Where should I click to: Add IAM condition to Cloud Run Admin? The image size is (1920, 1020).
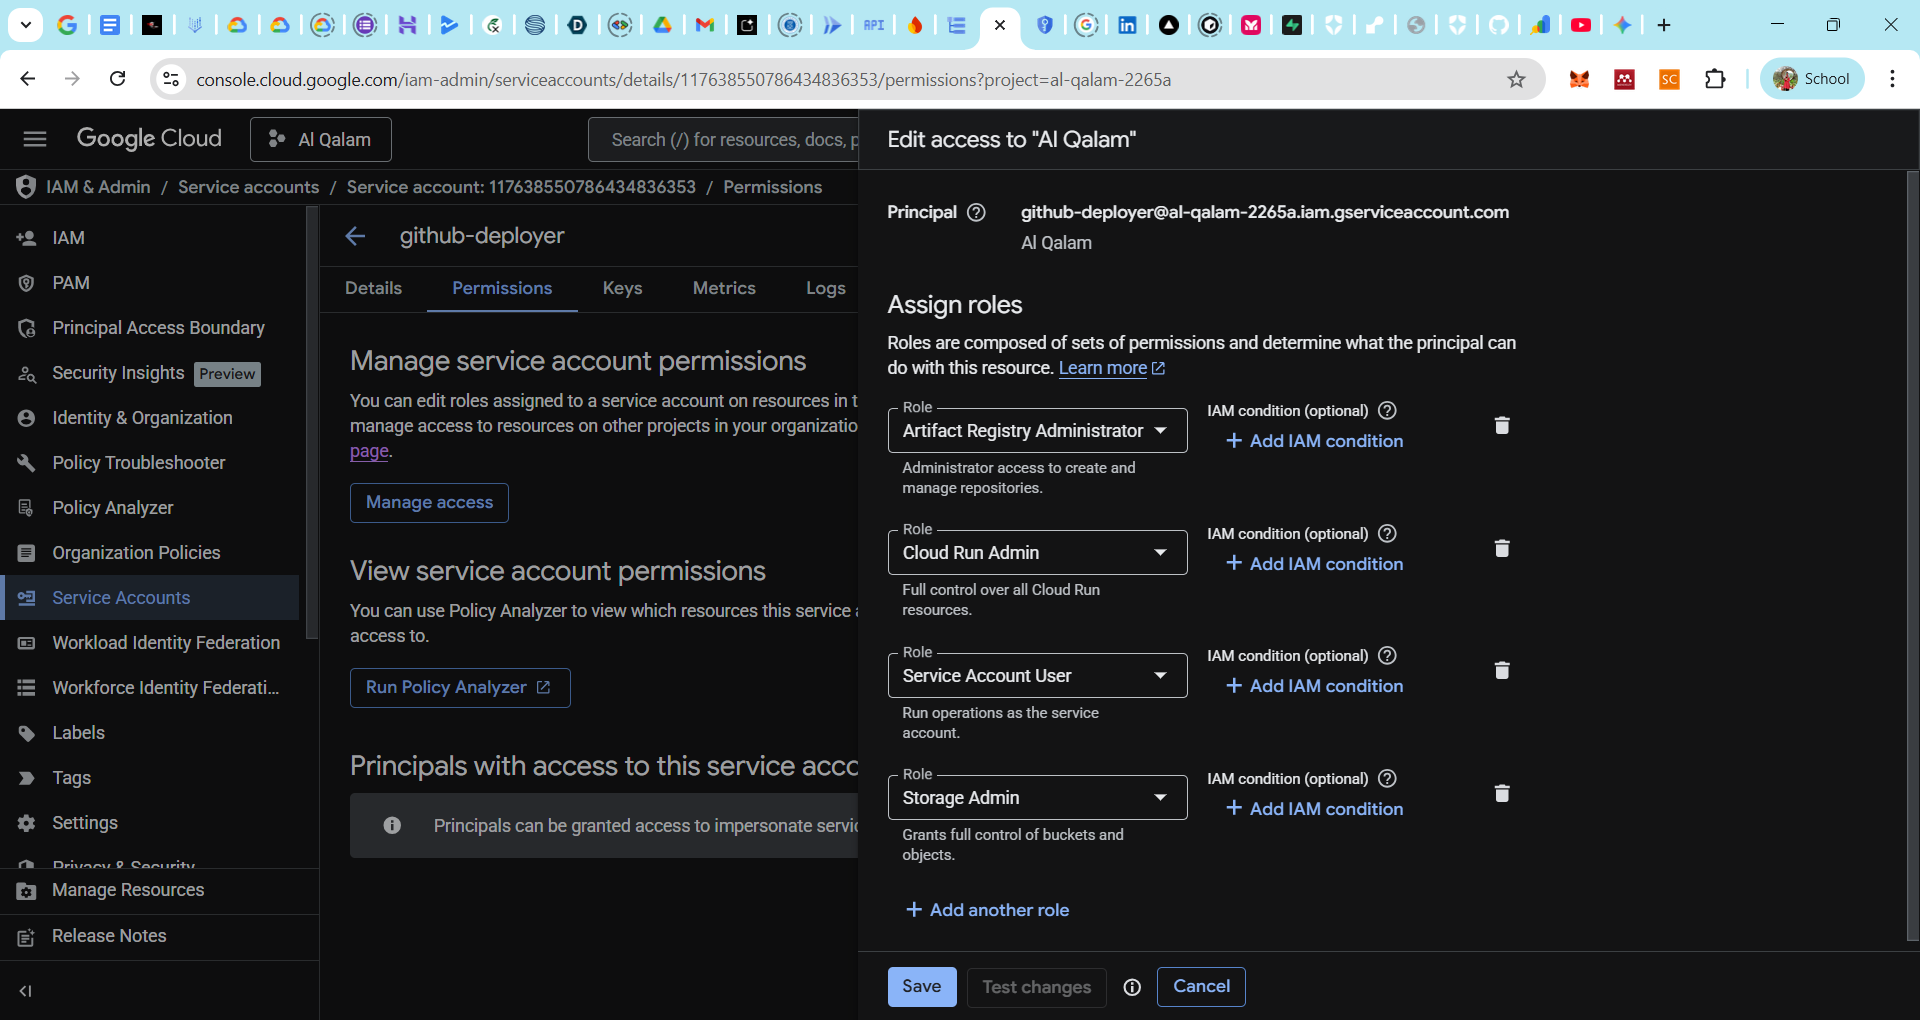pyautogui.click(x=1314, y=564)
